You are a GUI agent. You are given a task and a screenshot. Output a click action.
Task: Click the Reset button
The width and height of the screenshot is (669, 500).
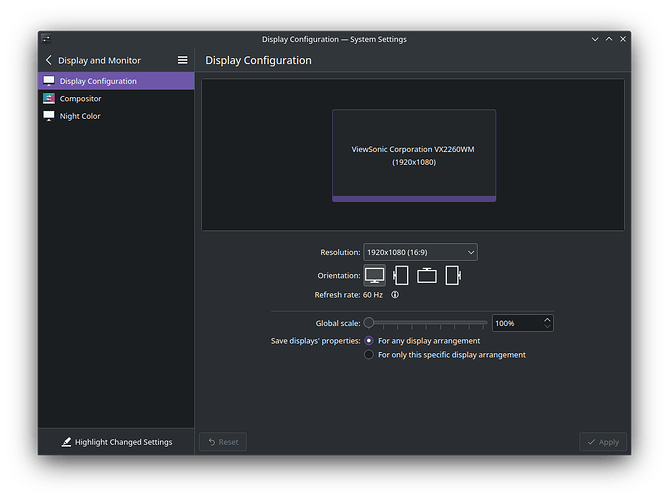click(x=223, y=442)
